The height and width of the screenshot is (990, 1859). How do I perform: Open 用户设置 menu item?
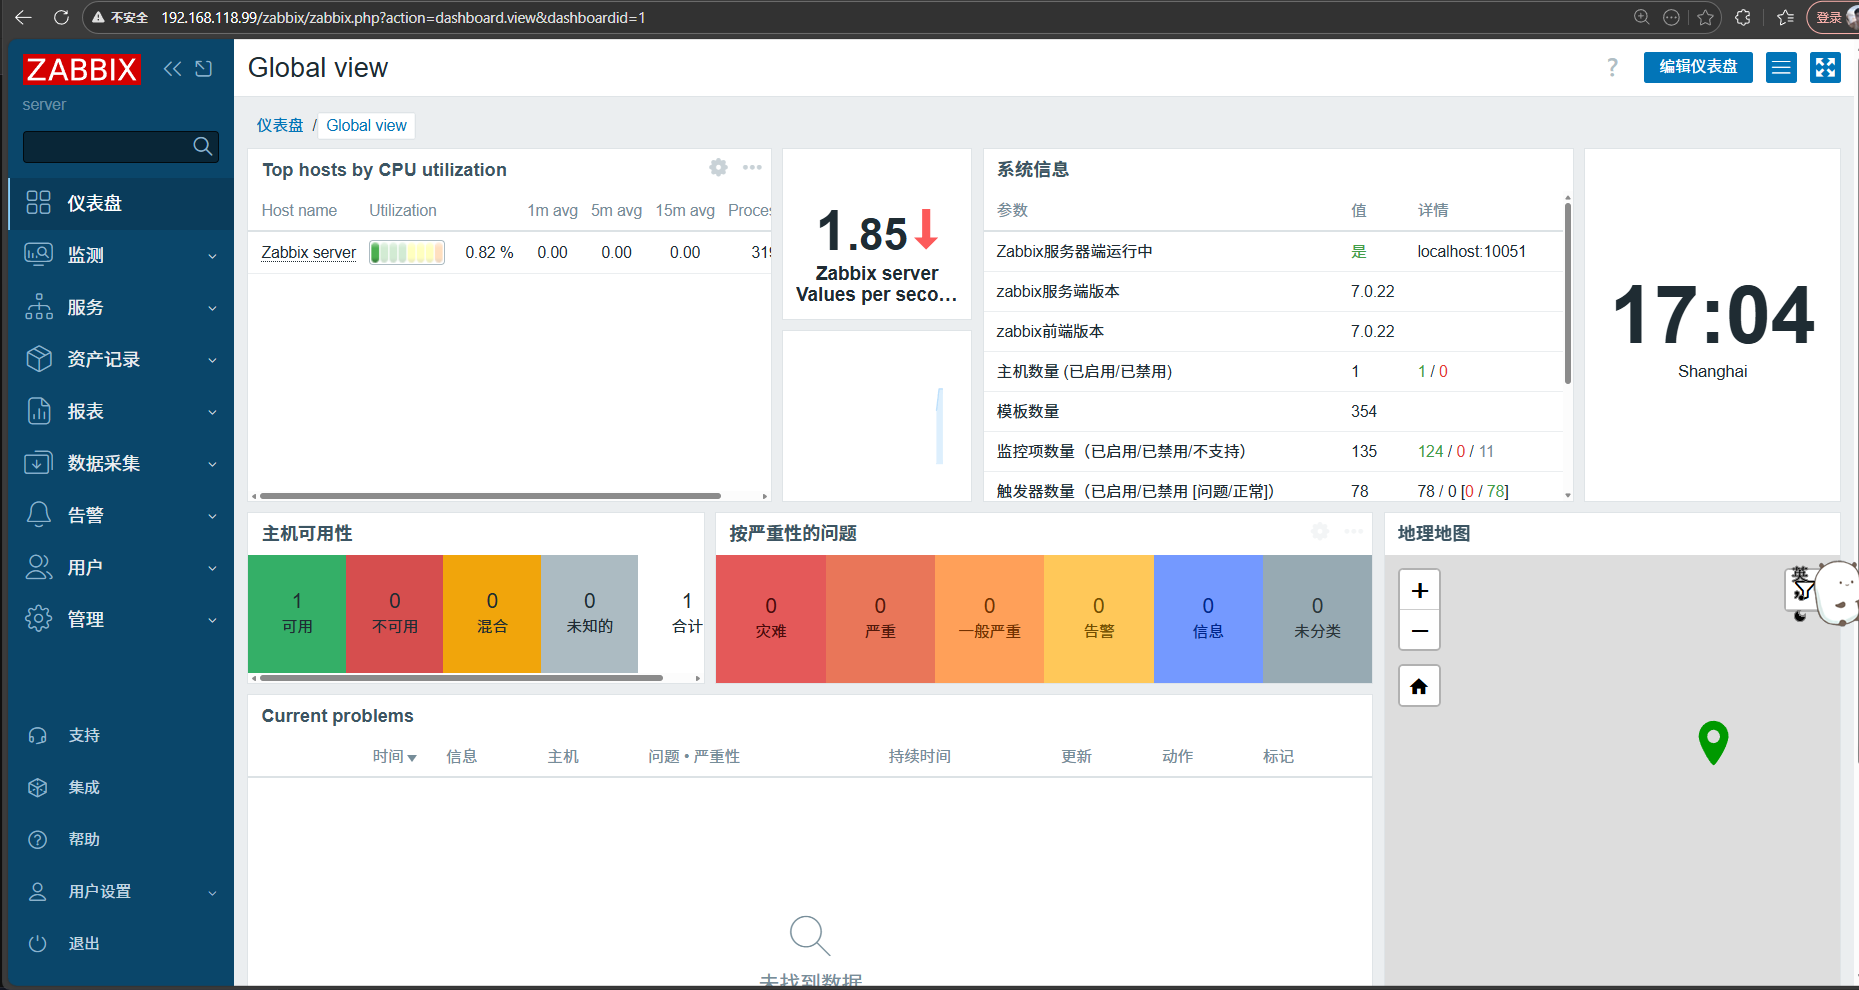(120, 891)
